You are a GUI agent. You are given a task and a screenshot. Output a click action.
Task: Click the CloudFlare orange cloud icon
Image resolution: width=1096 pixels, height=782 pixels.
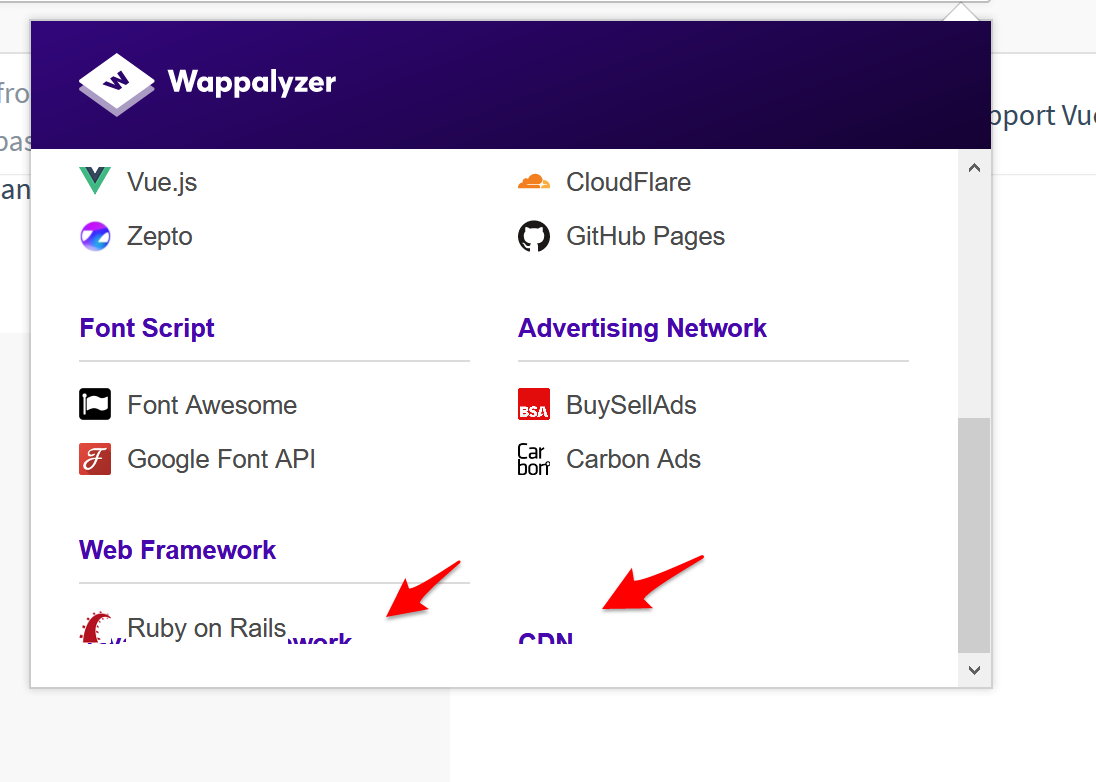[533, 182]
